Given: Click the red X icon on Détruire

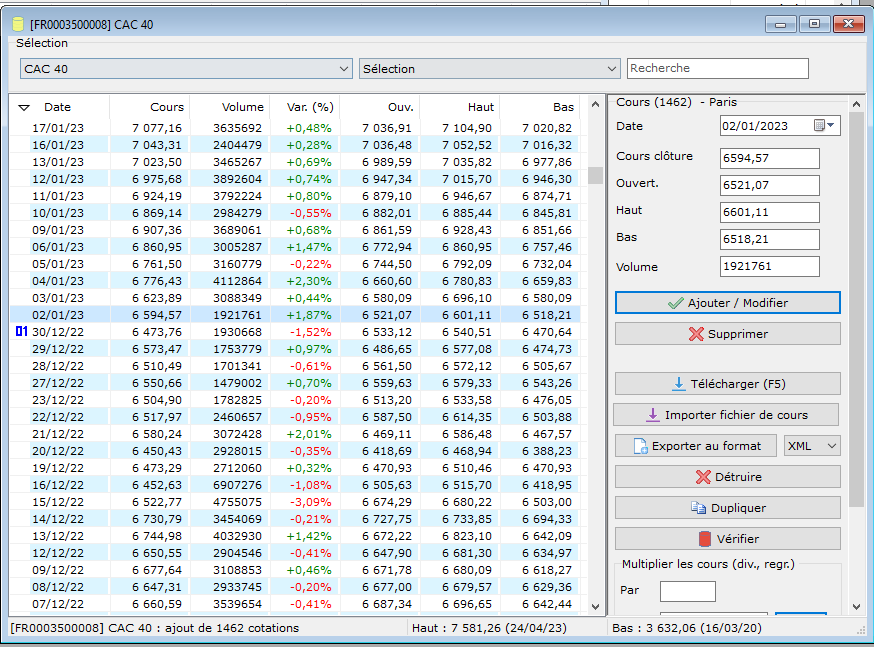Looking at the screenshot, I should (x=703, y=477).
